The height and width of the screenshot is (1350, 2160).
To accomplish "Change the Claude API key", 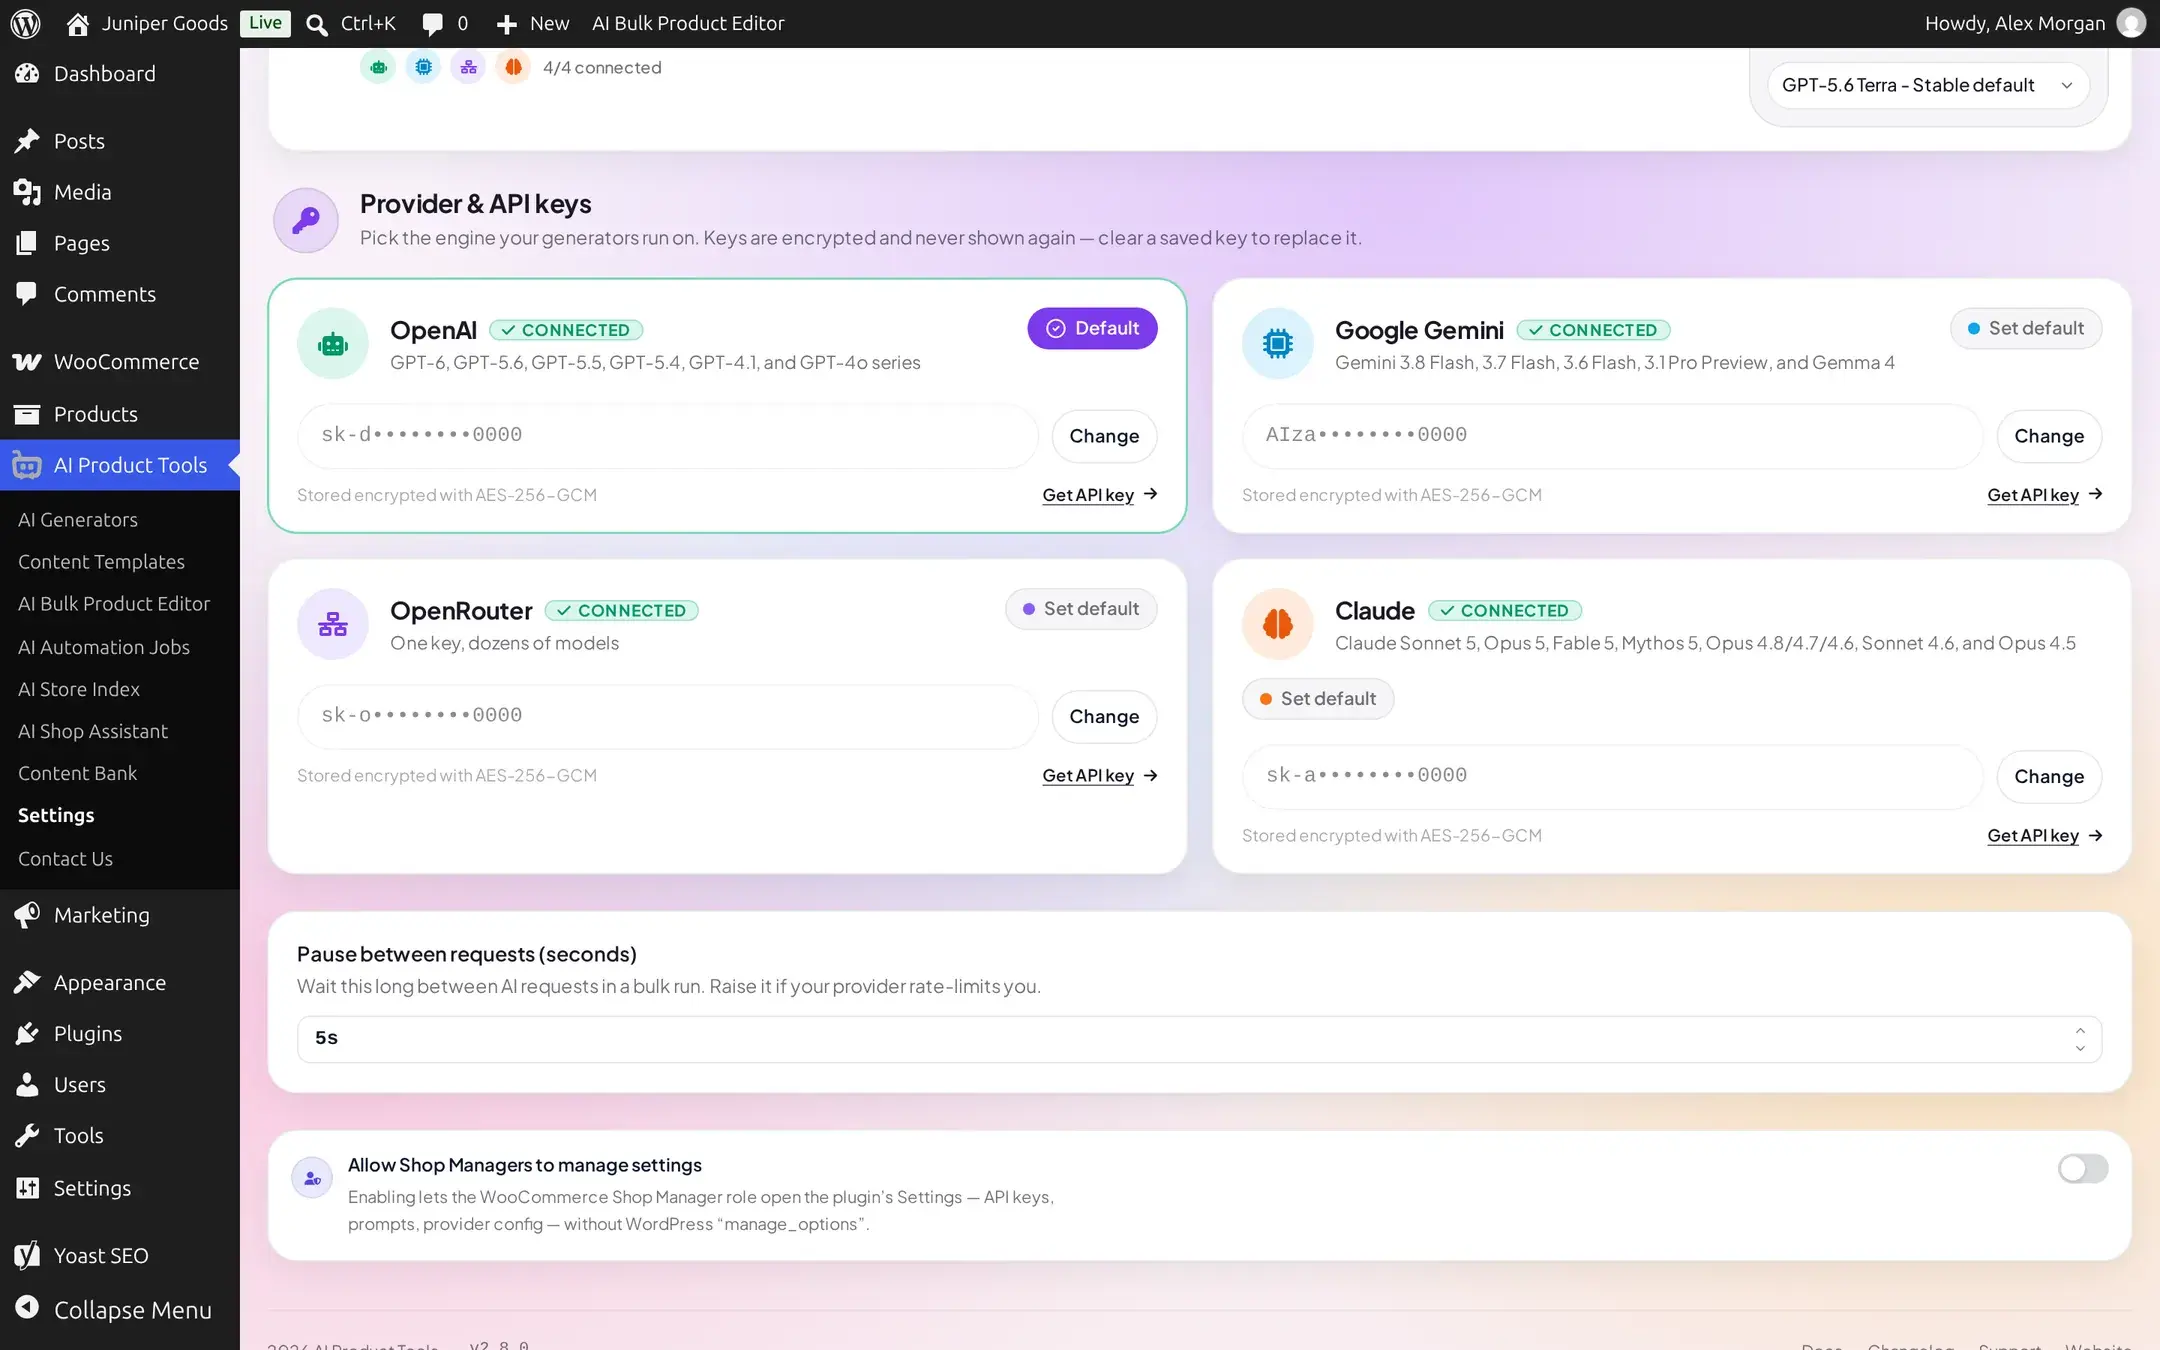I will pos(2049,776).
